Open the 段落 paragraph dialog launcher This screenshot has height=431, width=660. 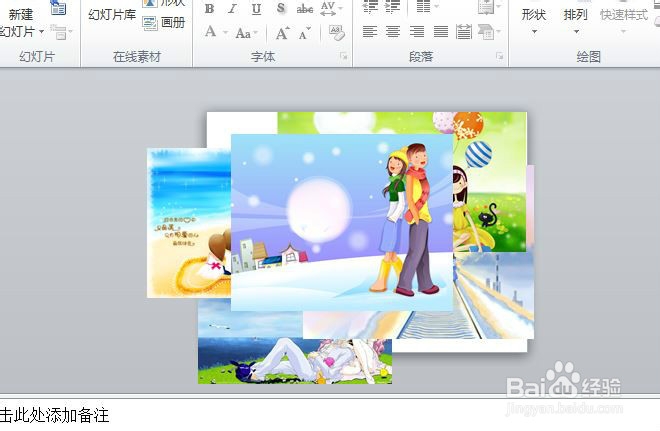pyautogui.click(x=500, y=56)
